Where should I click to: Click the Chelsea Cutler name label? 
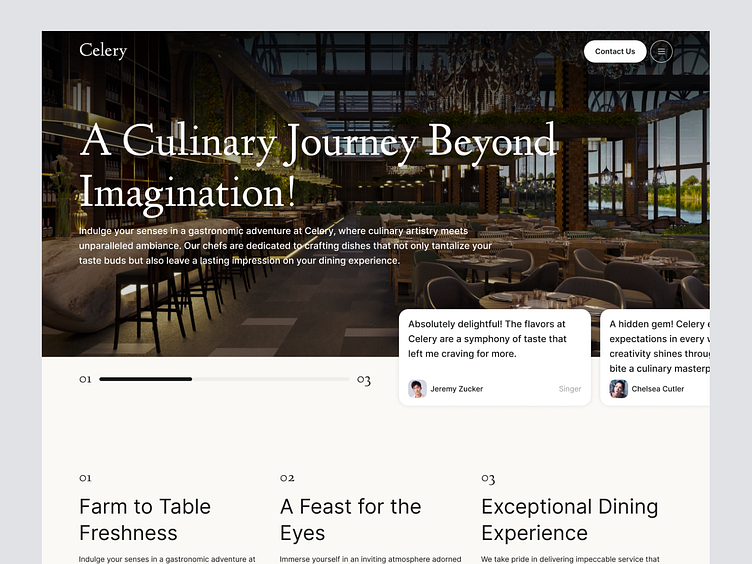tap(658, 389)
